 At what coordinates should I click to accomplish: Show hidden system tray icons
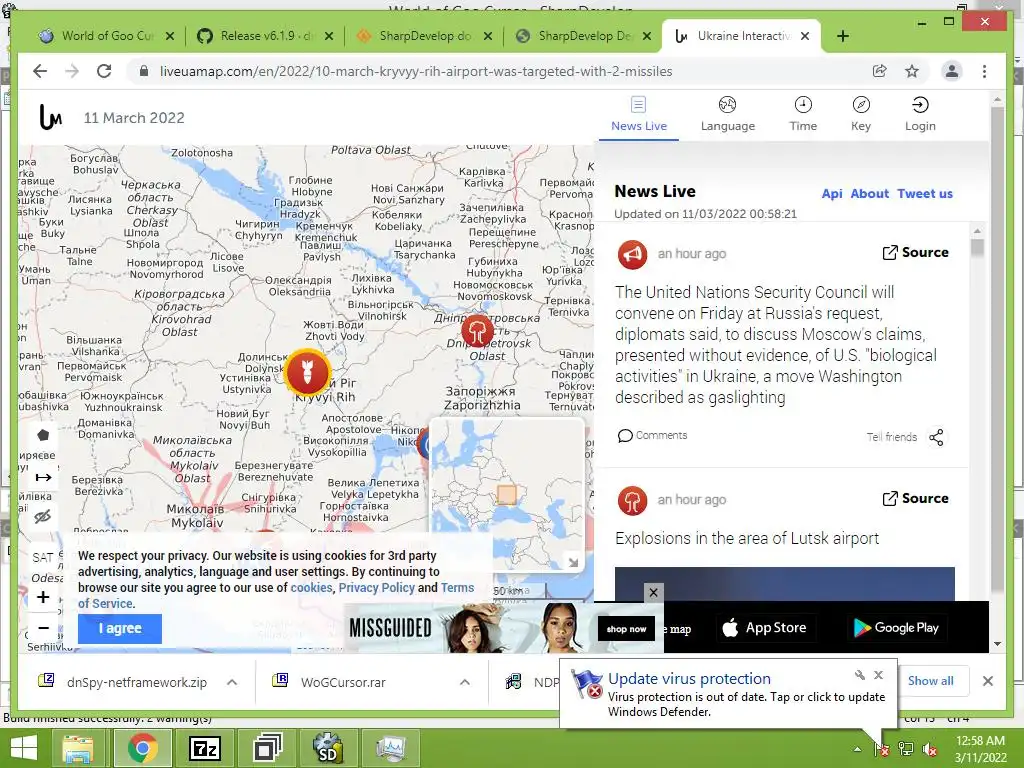857,749
